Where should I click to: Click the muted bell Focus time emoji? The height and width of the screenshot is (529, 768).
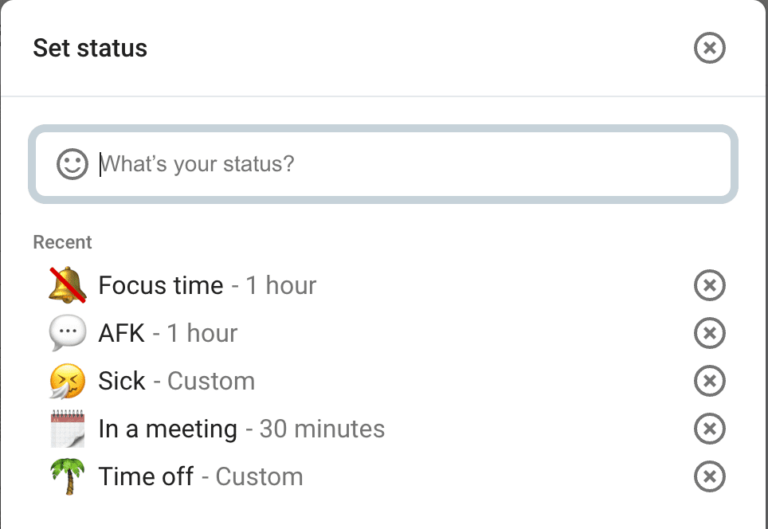[x=68, y=285]
